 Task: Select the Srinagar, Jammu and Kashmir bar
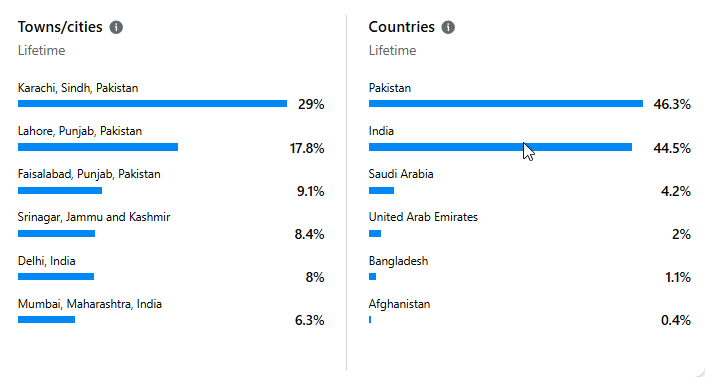(x=56, y=233)
